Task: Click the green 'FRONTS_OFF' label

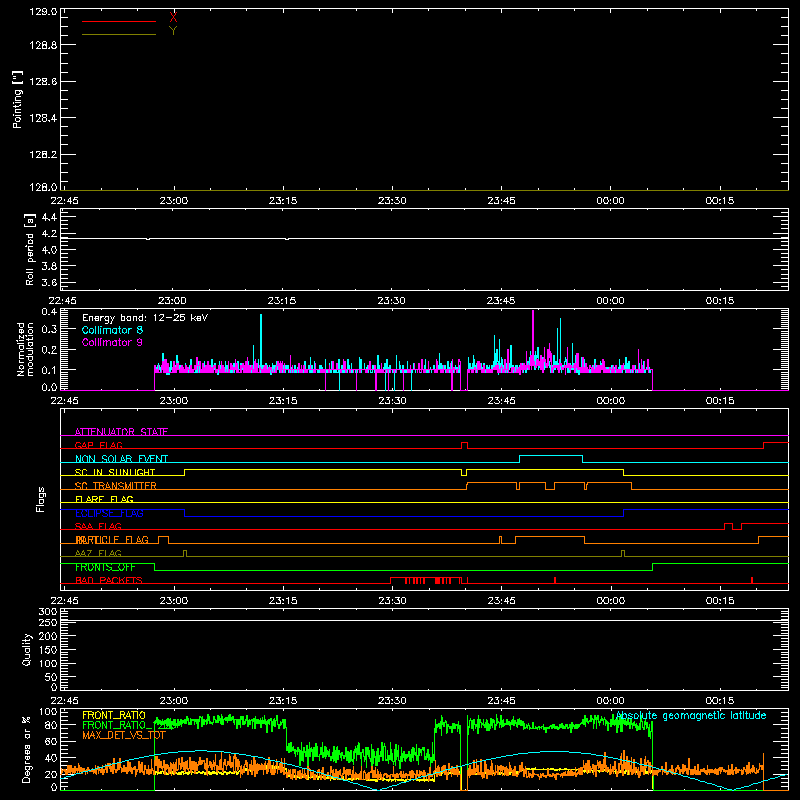Action: (x=105, y=567)
